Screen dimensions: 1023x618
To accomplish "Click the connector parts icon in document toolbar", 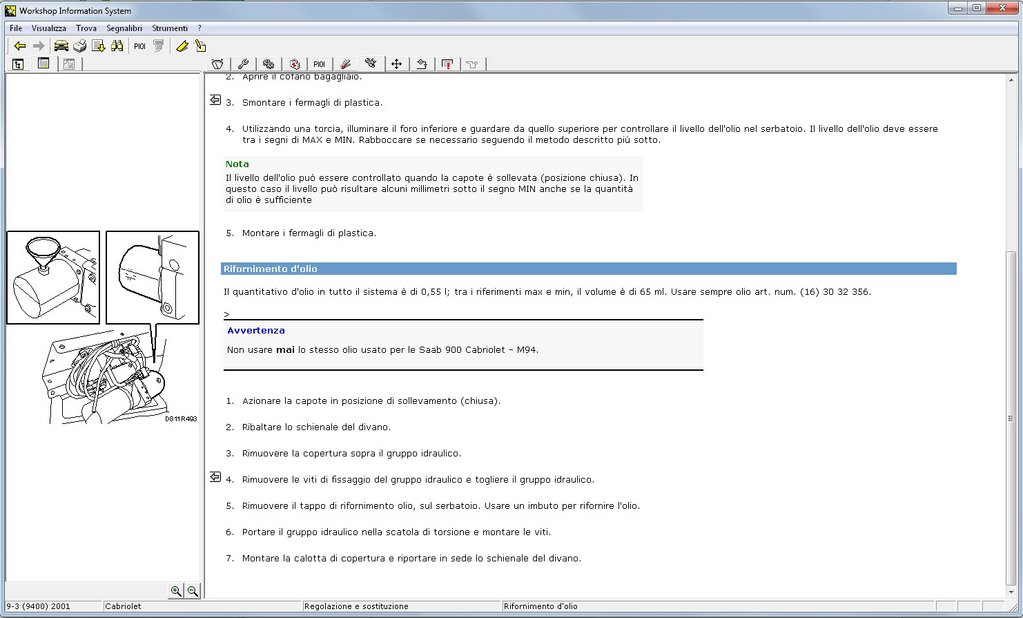I will pyautogui.click(x=371, y=63).
